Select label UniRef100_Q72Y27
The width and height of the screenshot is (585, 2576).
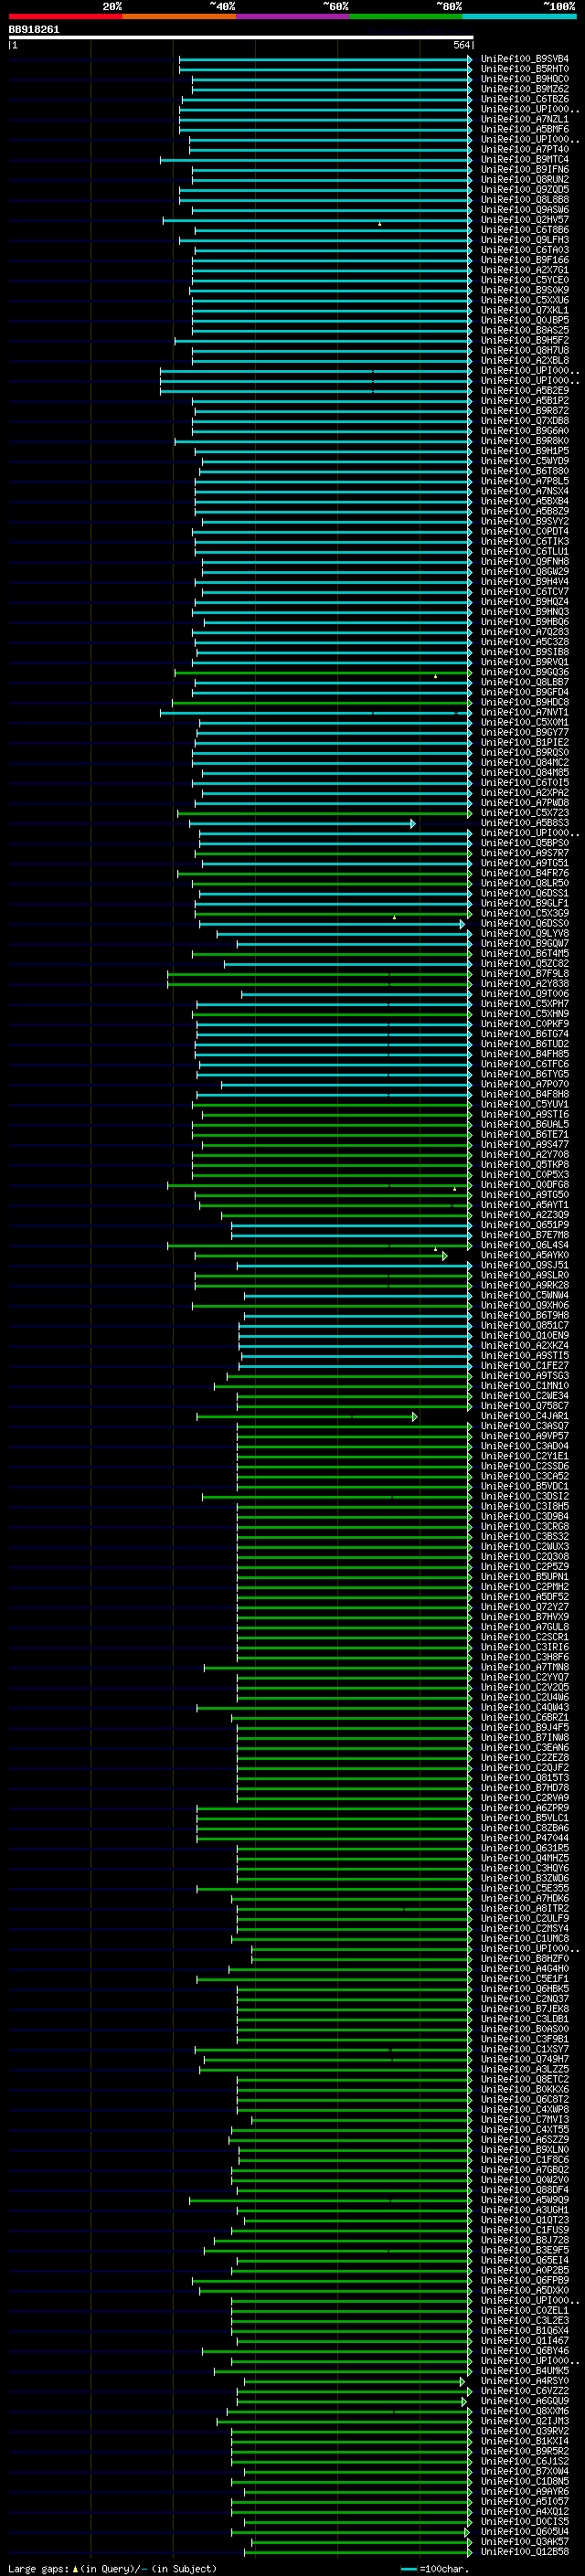[525, 1607]
